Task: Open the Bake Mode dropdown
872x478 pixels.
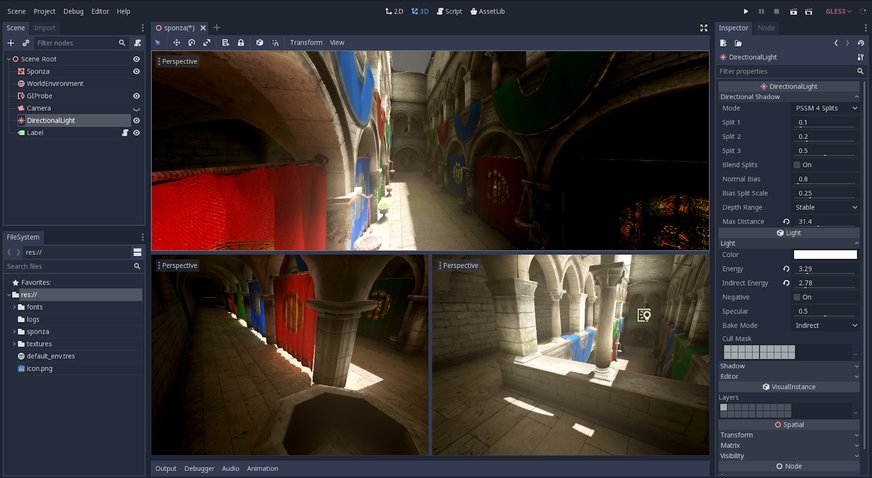Action: pos(825,325)
